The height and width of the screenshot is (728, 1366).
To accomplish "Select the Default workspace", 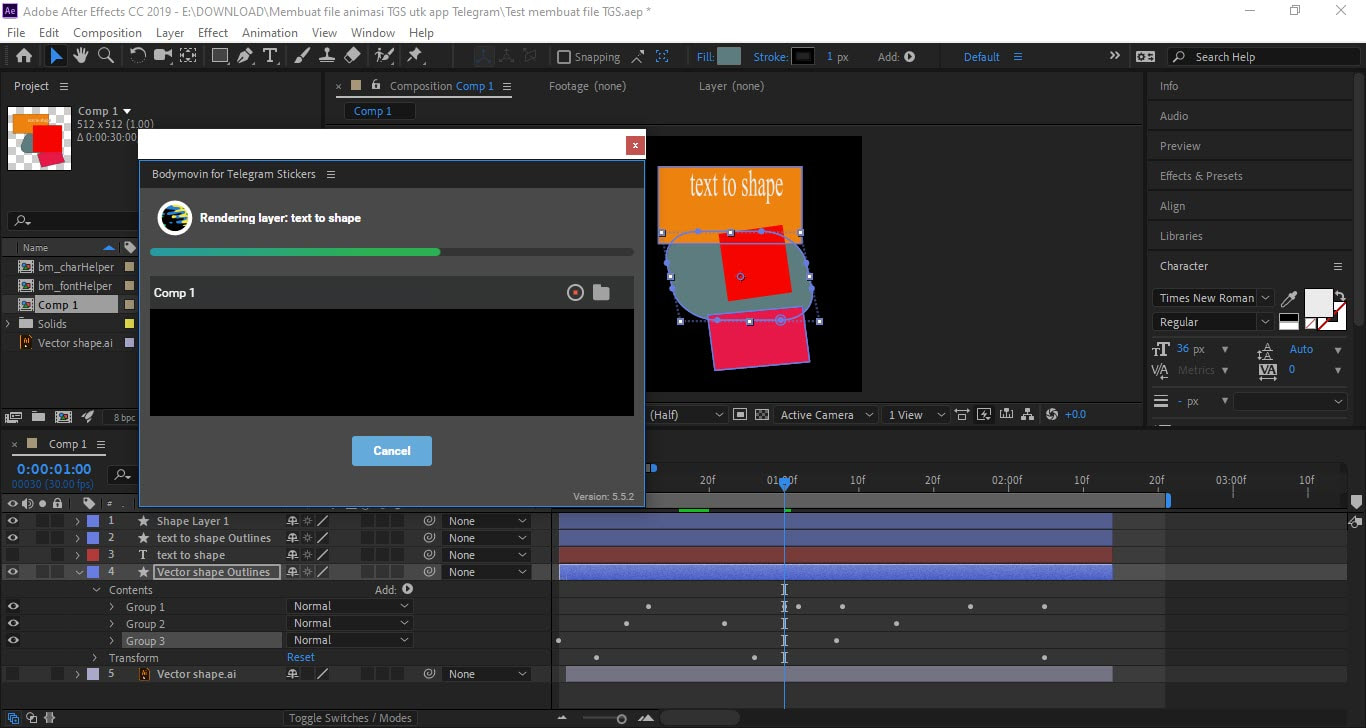I will click(x=982, y=57).
